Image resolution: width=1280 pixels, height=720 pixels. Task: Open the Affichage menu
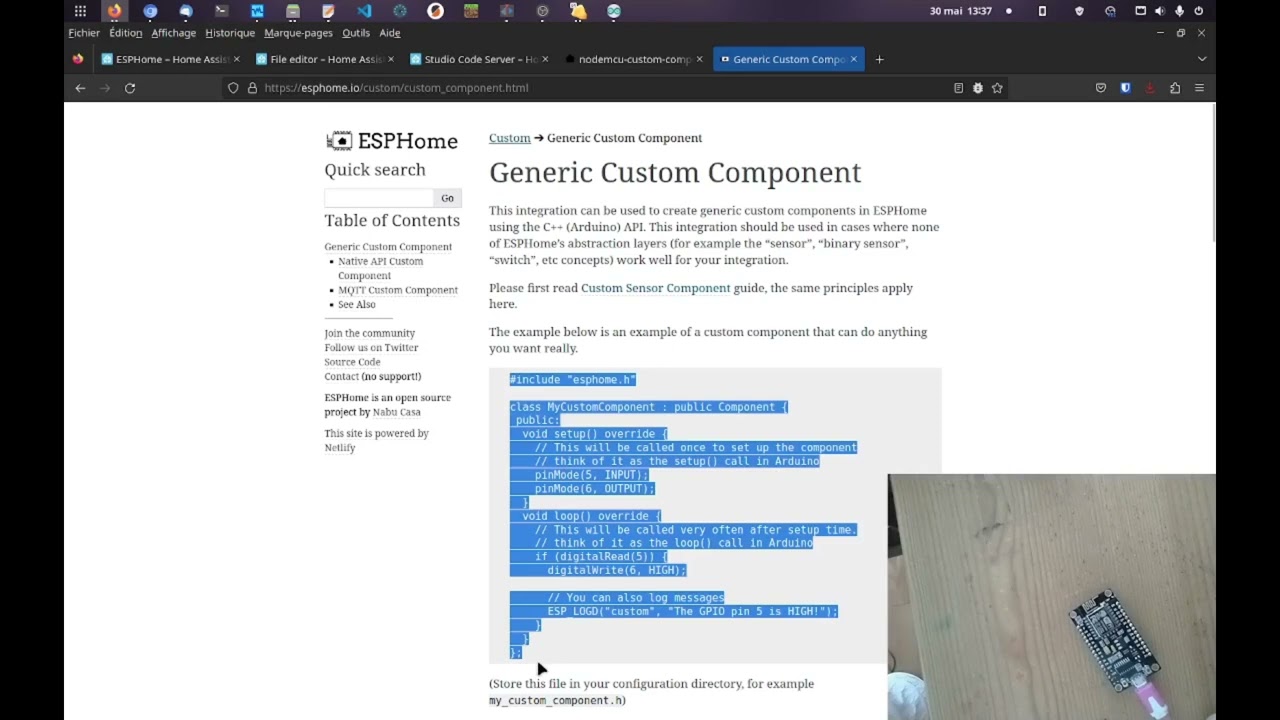coord(174,33)
